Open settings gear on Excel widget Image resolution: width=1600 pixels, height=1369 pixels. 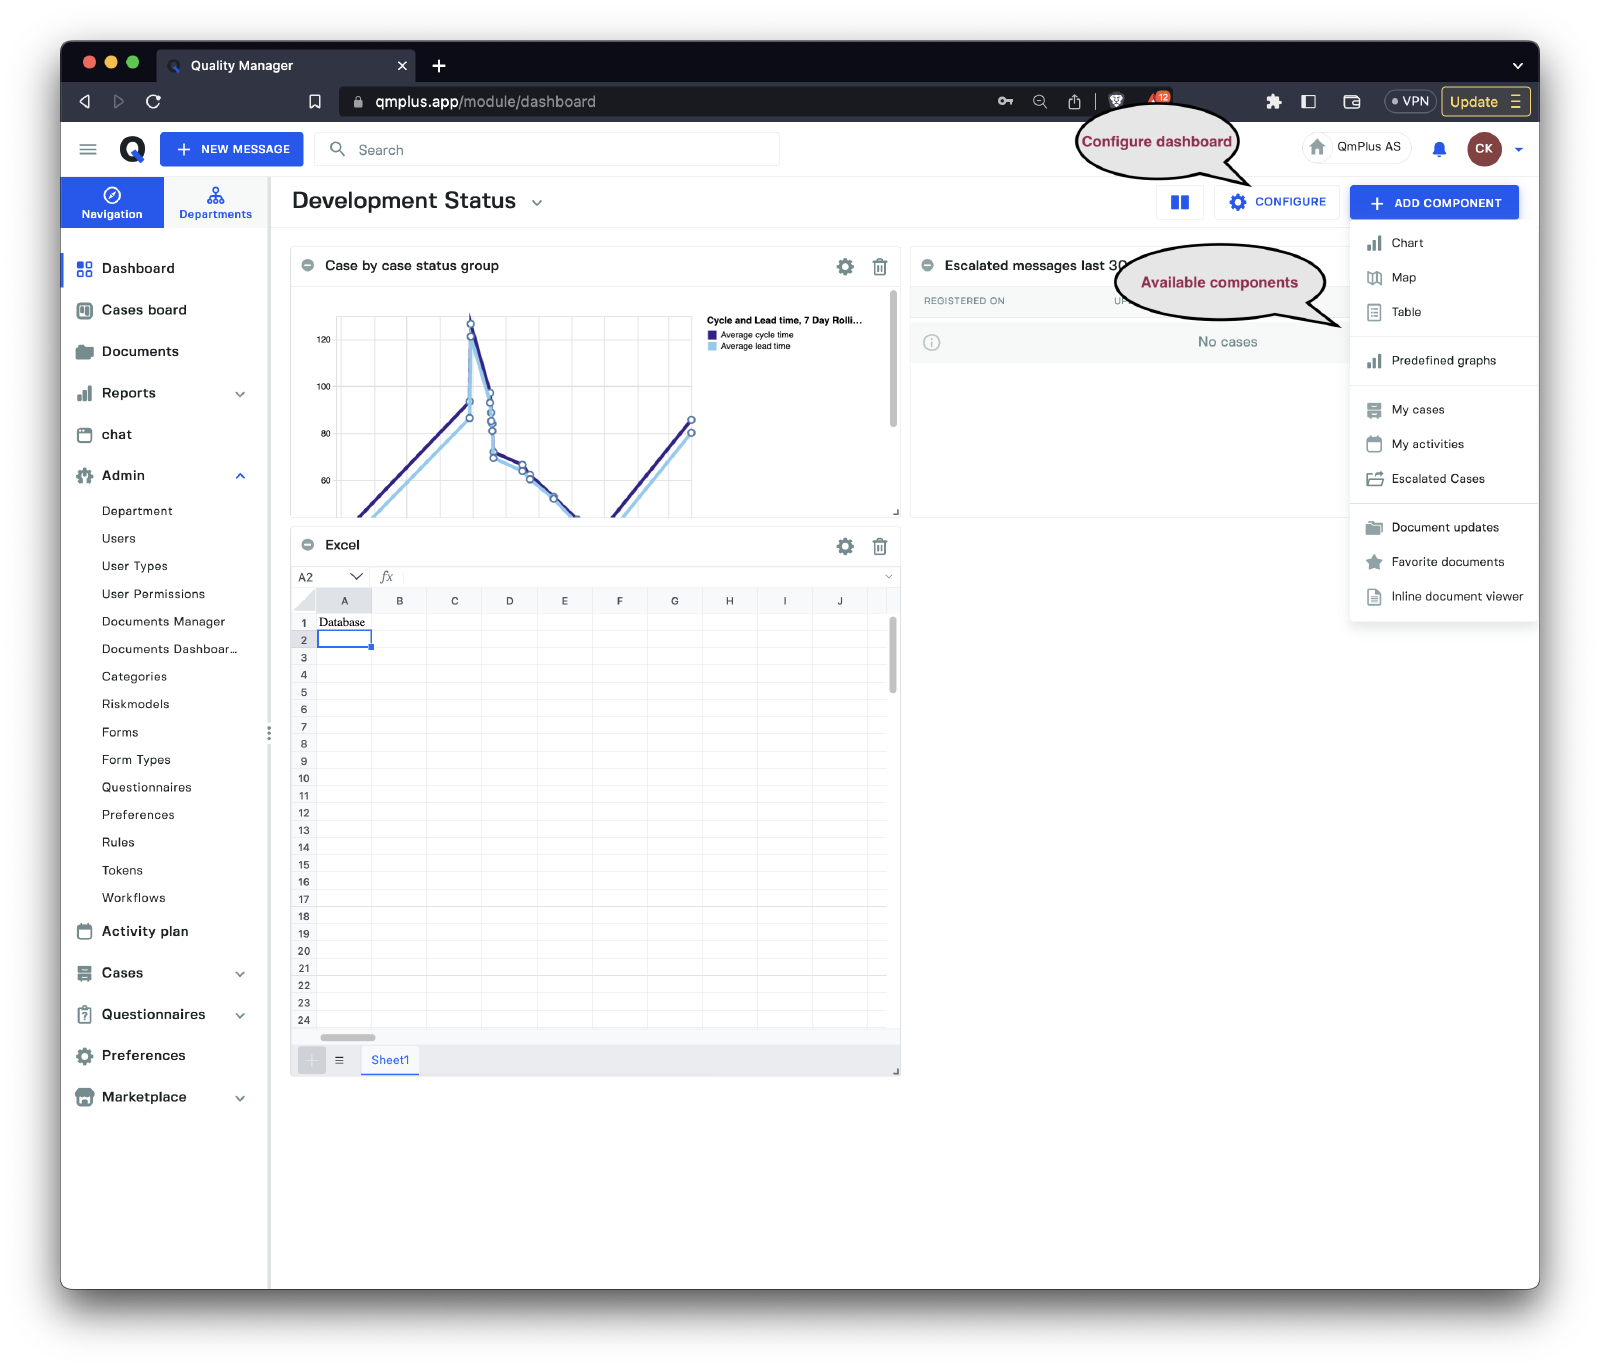(x=845, y=546)
